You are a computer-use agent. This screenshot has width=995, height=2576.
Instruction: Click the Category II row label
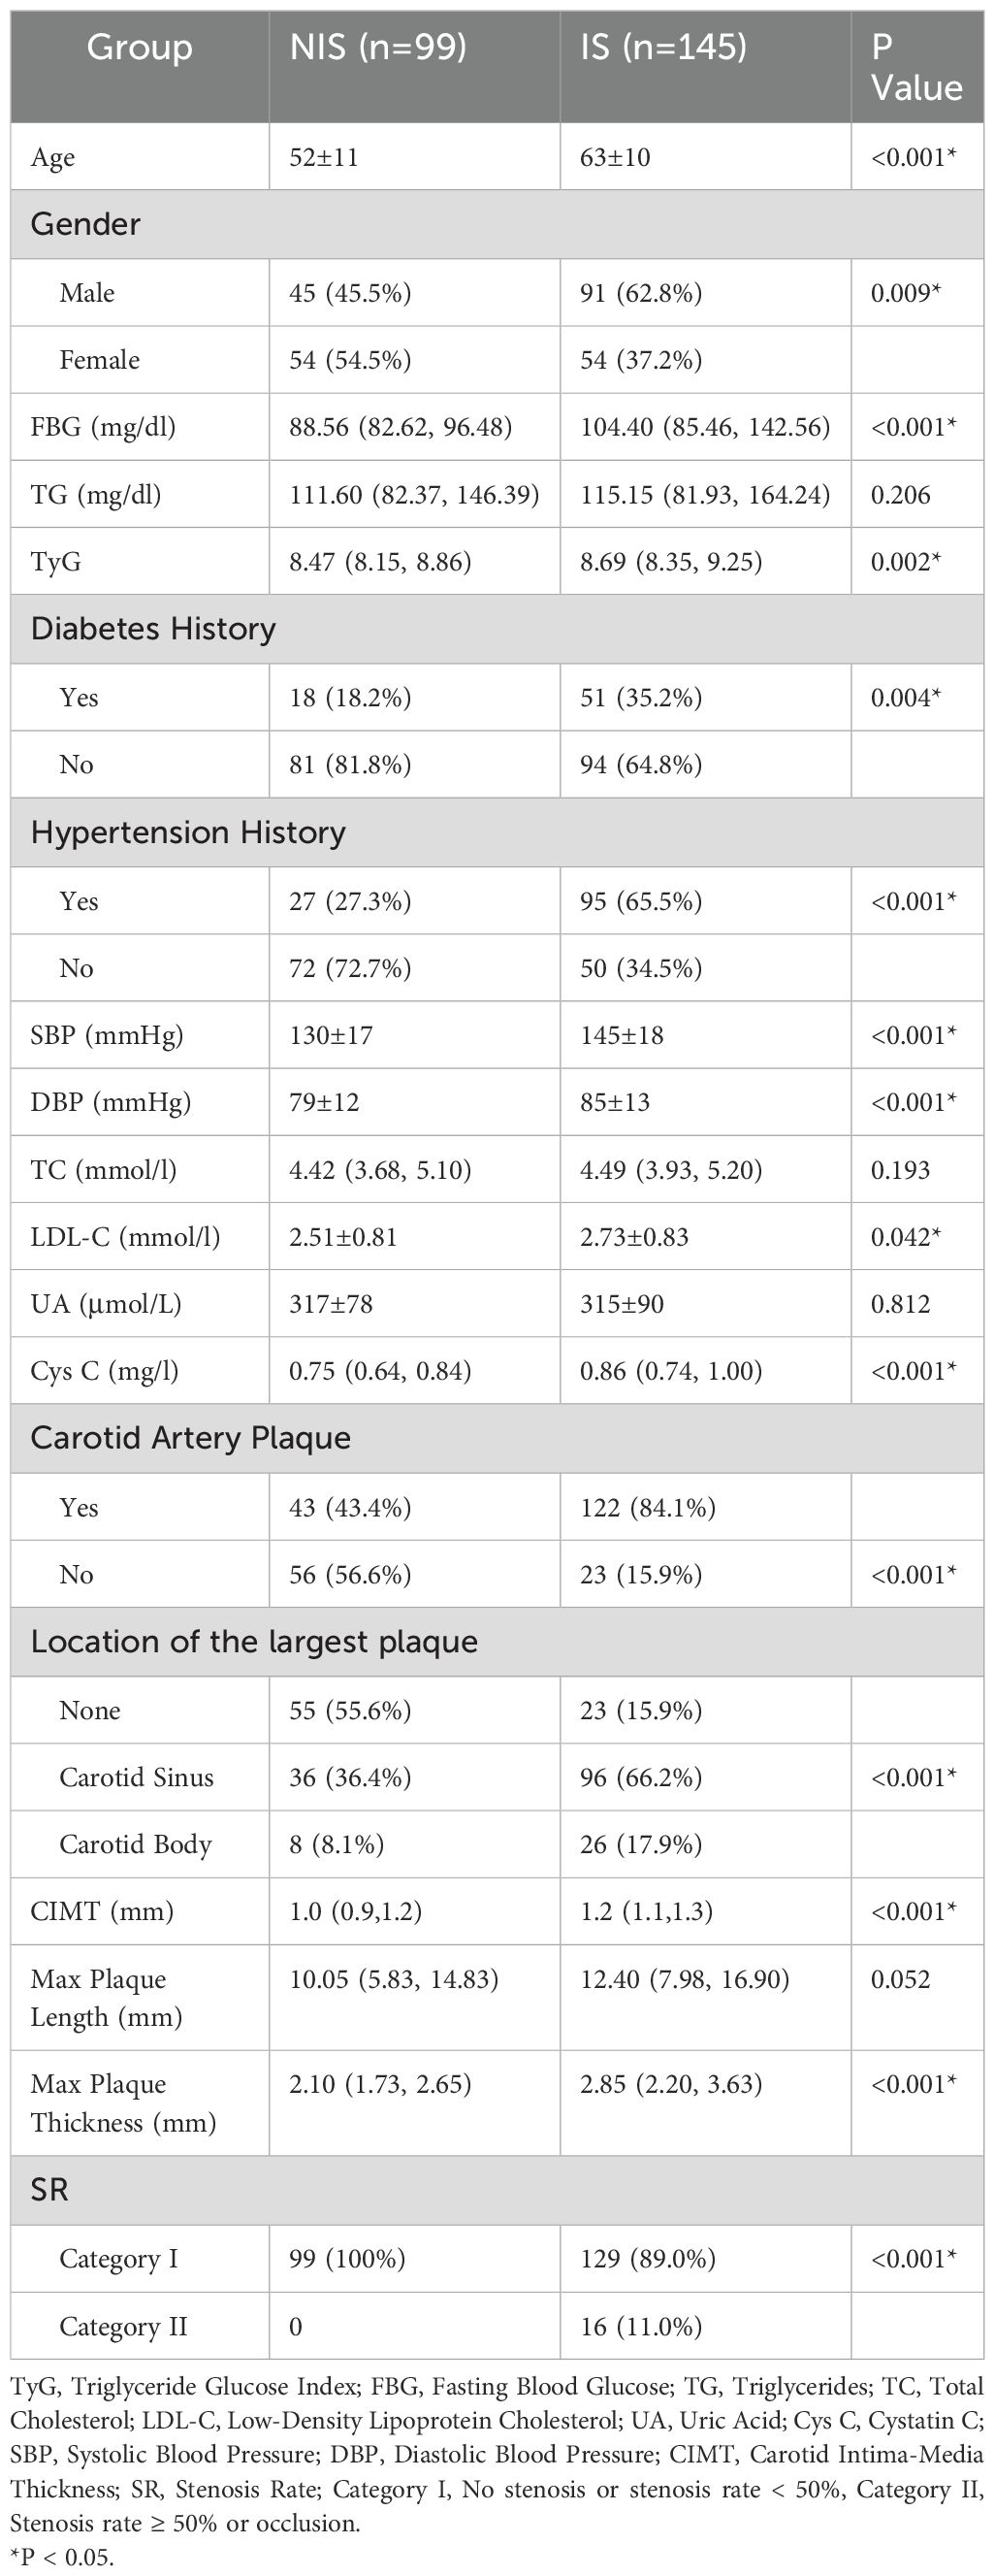[x=123, y=2327]
